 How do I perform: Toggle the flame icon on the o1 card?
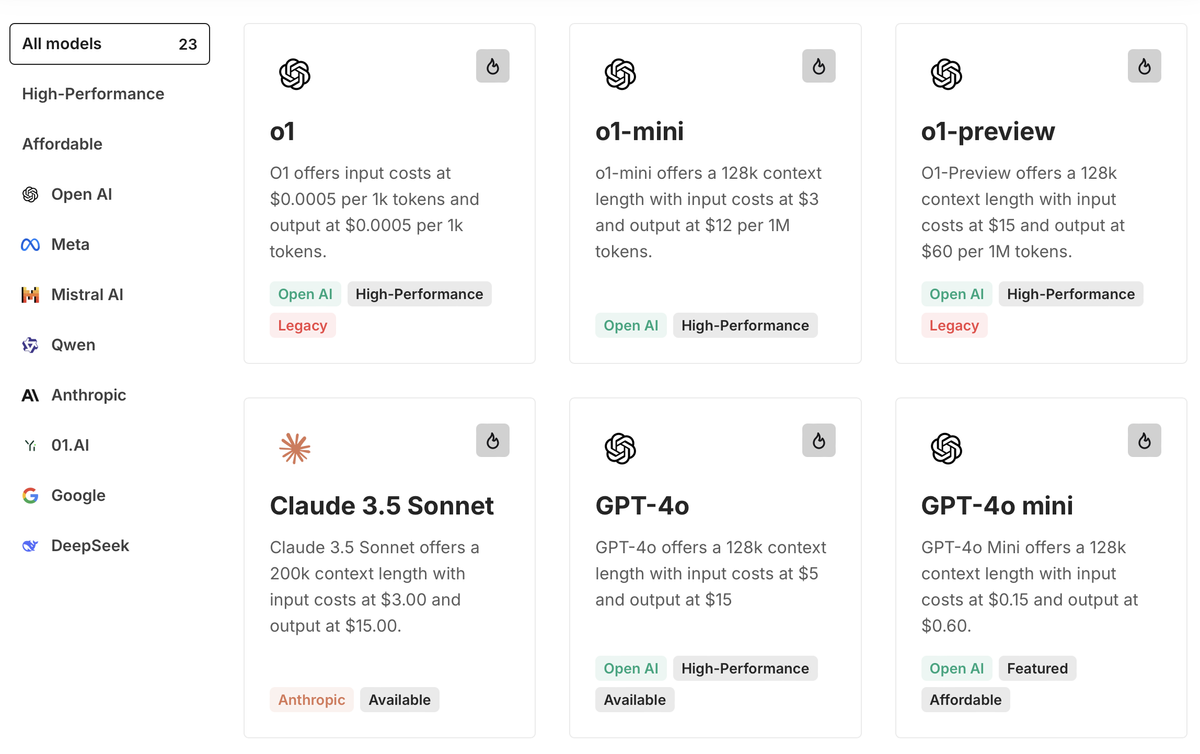coord(492,65)
